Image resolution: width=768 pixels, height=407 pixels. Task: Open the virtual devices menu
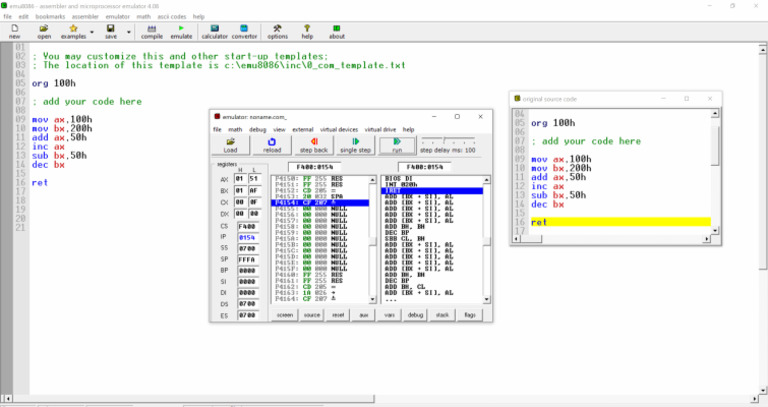(x=339, y=130)
